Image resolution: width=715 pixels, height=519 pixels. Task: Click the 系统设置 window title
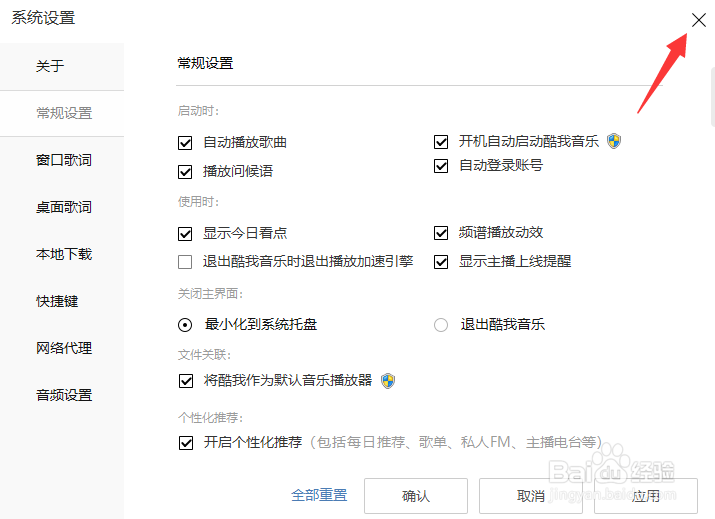click(43, 18)
